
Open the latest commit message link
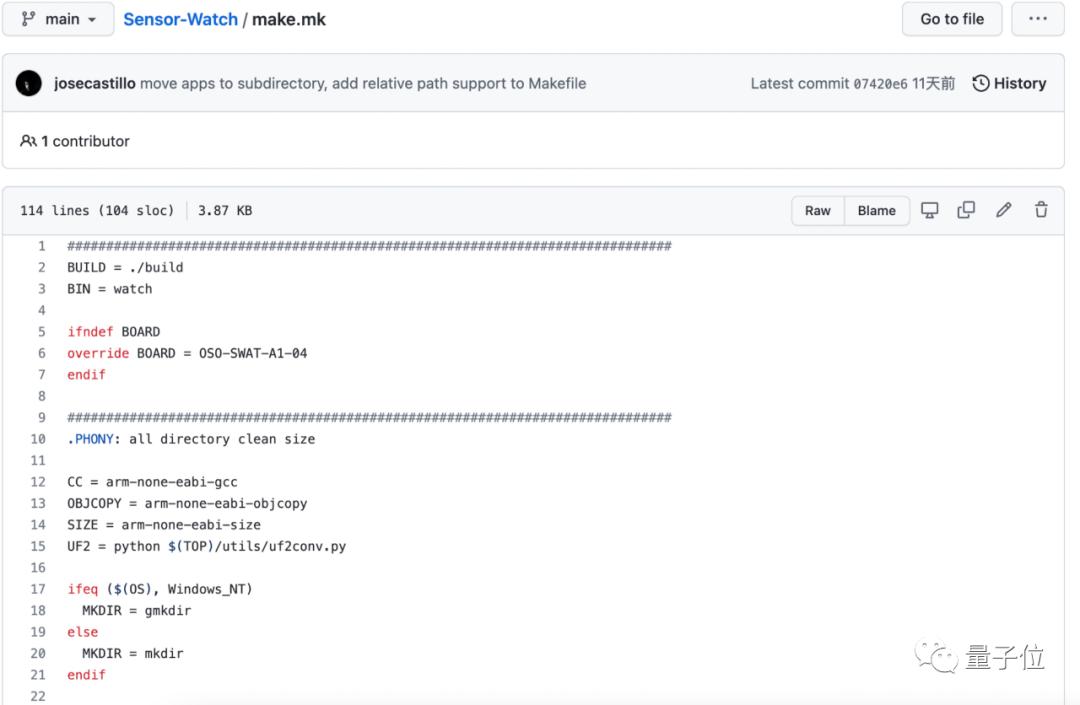coord(363,84)
